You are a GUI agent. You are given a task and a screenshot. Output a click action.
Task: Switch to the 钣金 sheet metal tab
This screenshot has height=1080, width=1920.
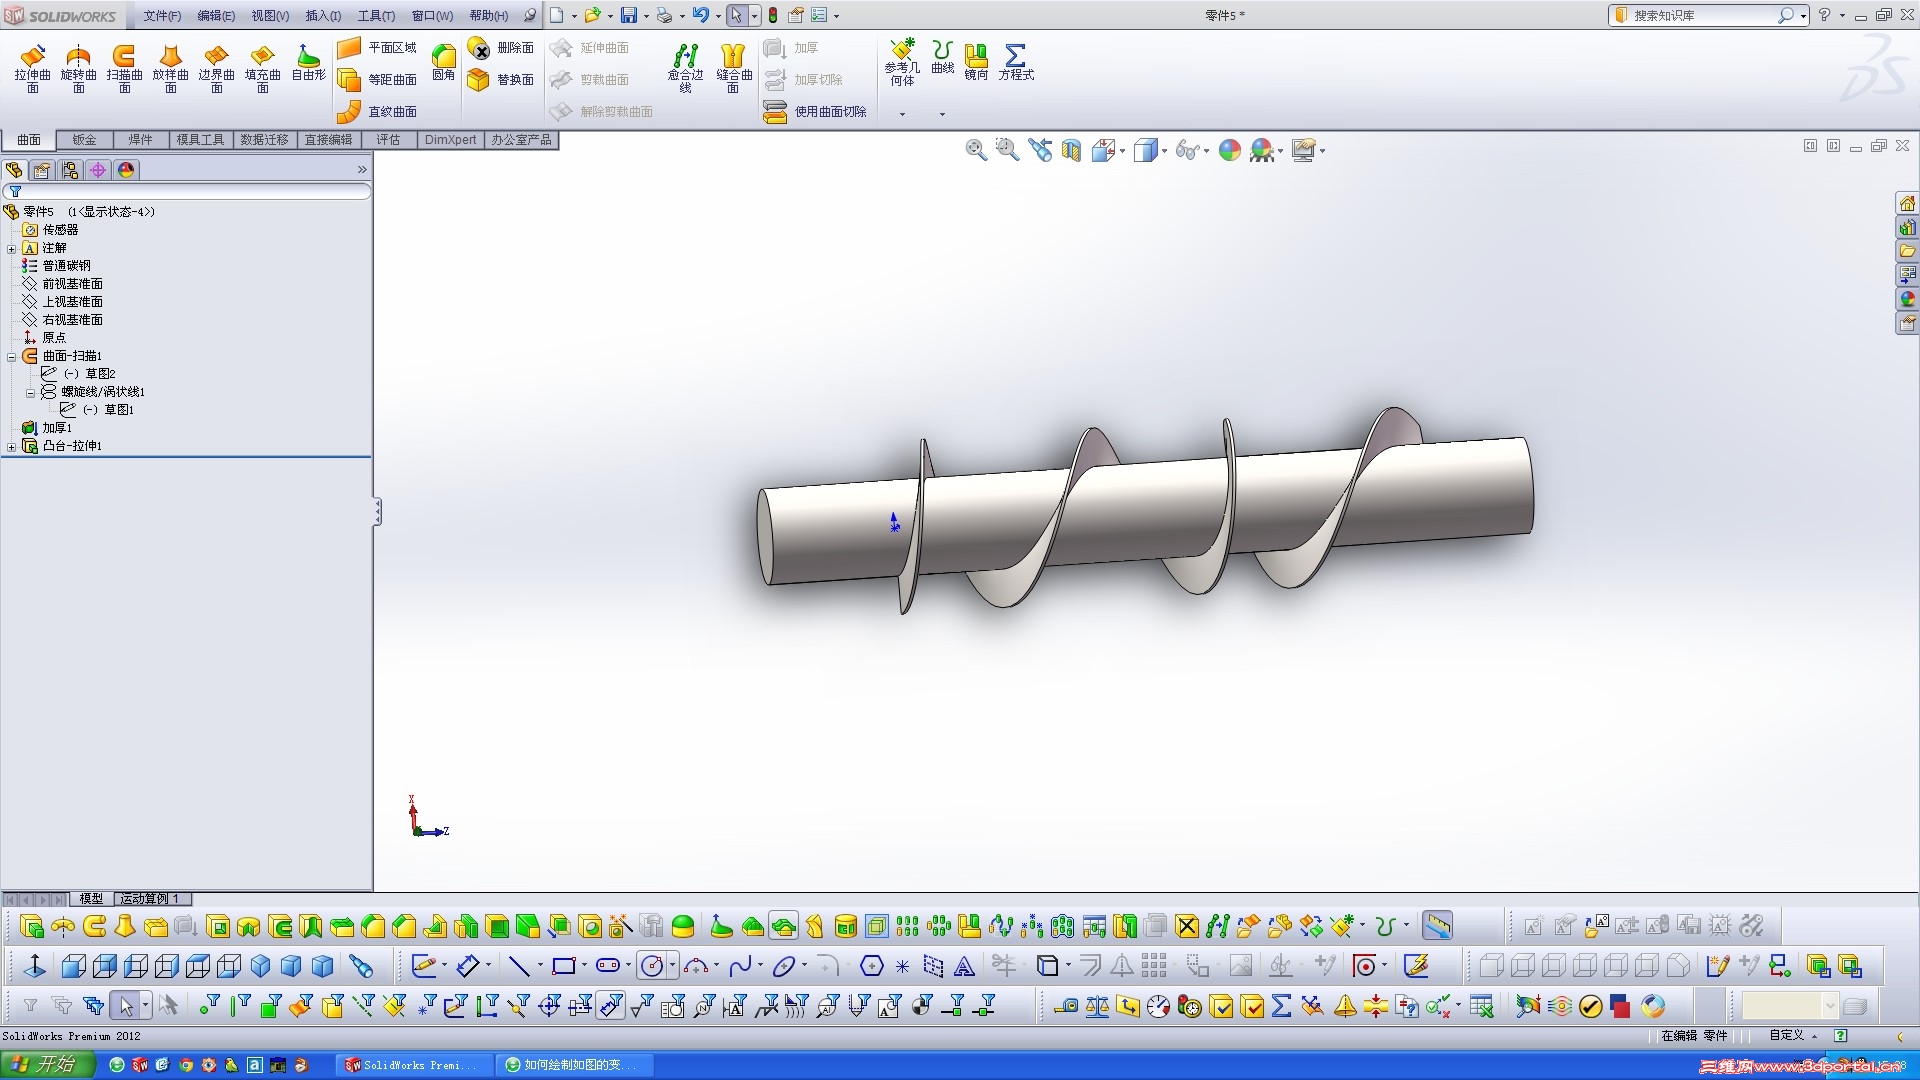pos(84,140)
